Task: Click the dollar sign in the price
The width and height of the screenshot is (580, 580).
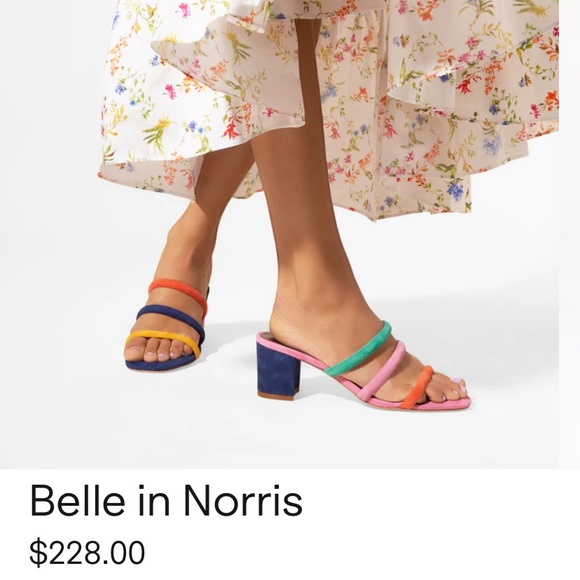Action: [37, 553]
